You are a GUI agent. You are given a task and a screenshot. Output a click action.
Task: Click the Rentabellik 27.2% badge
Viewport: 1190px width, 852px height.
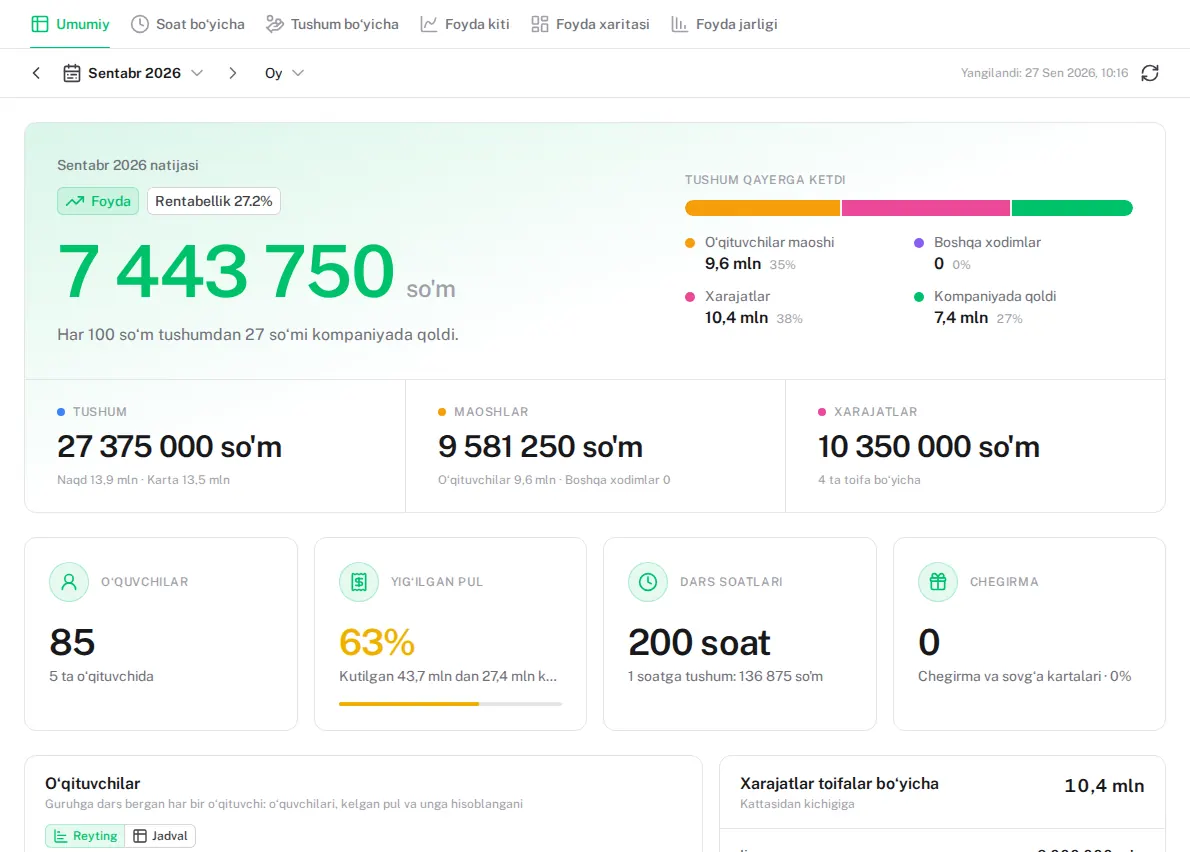tap(213, 201)
